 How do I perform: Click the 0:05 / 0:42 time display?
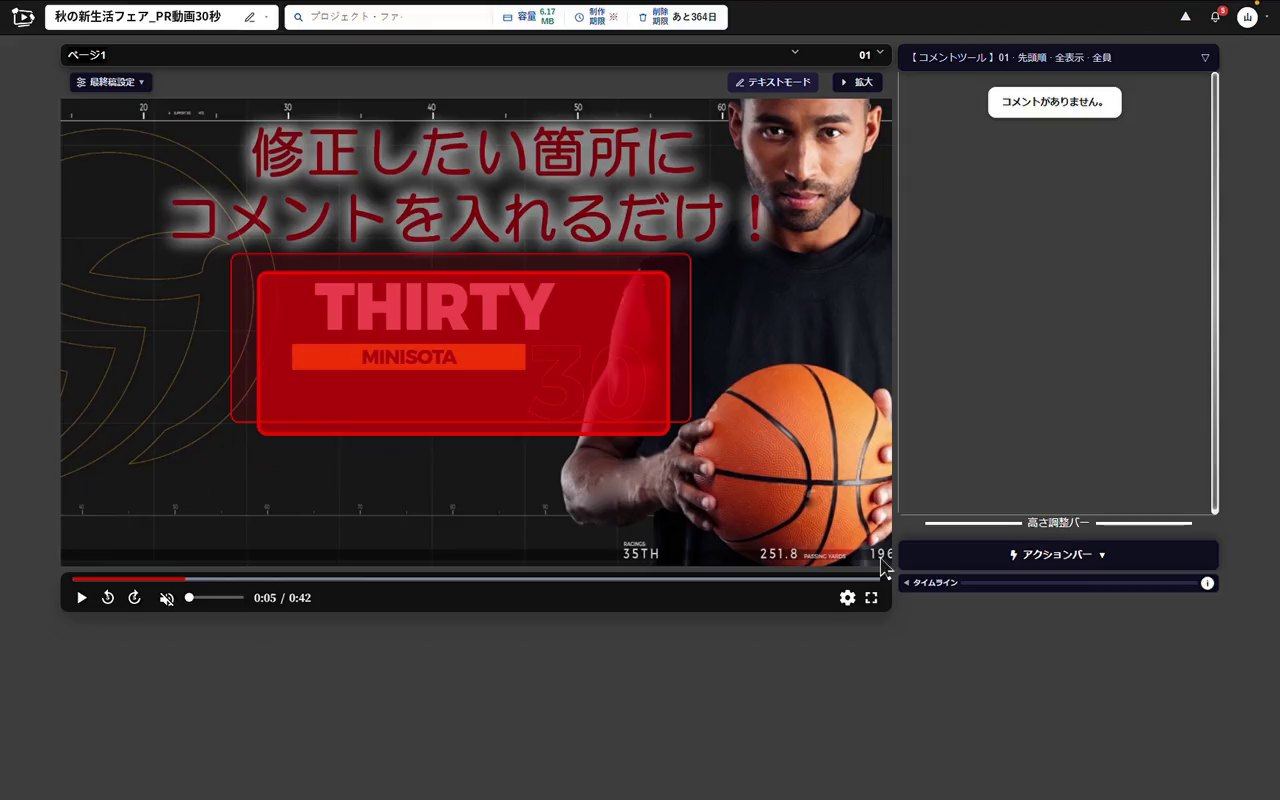coord(282,598)
